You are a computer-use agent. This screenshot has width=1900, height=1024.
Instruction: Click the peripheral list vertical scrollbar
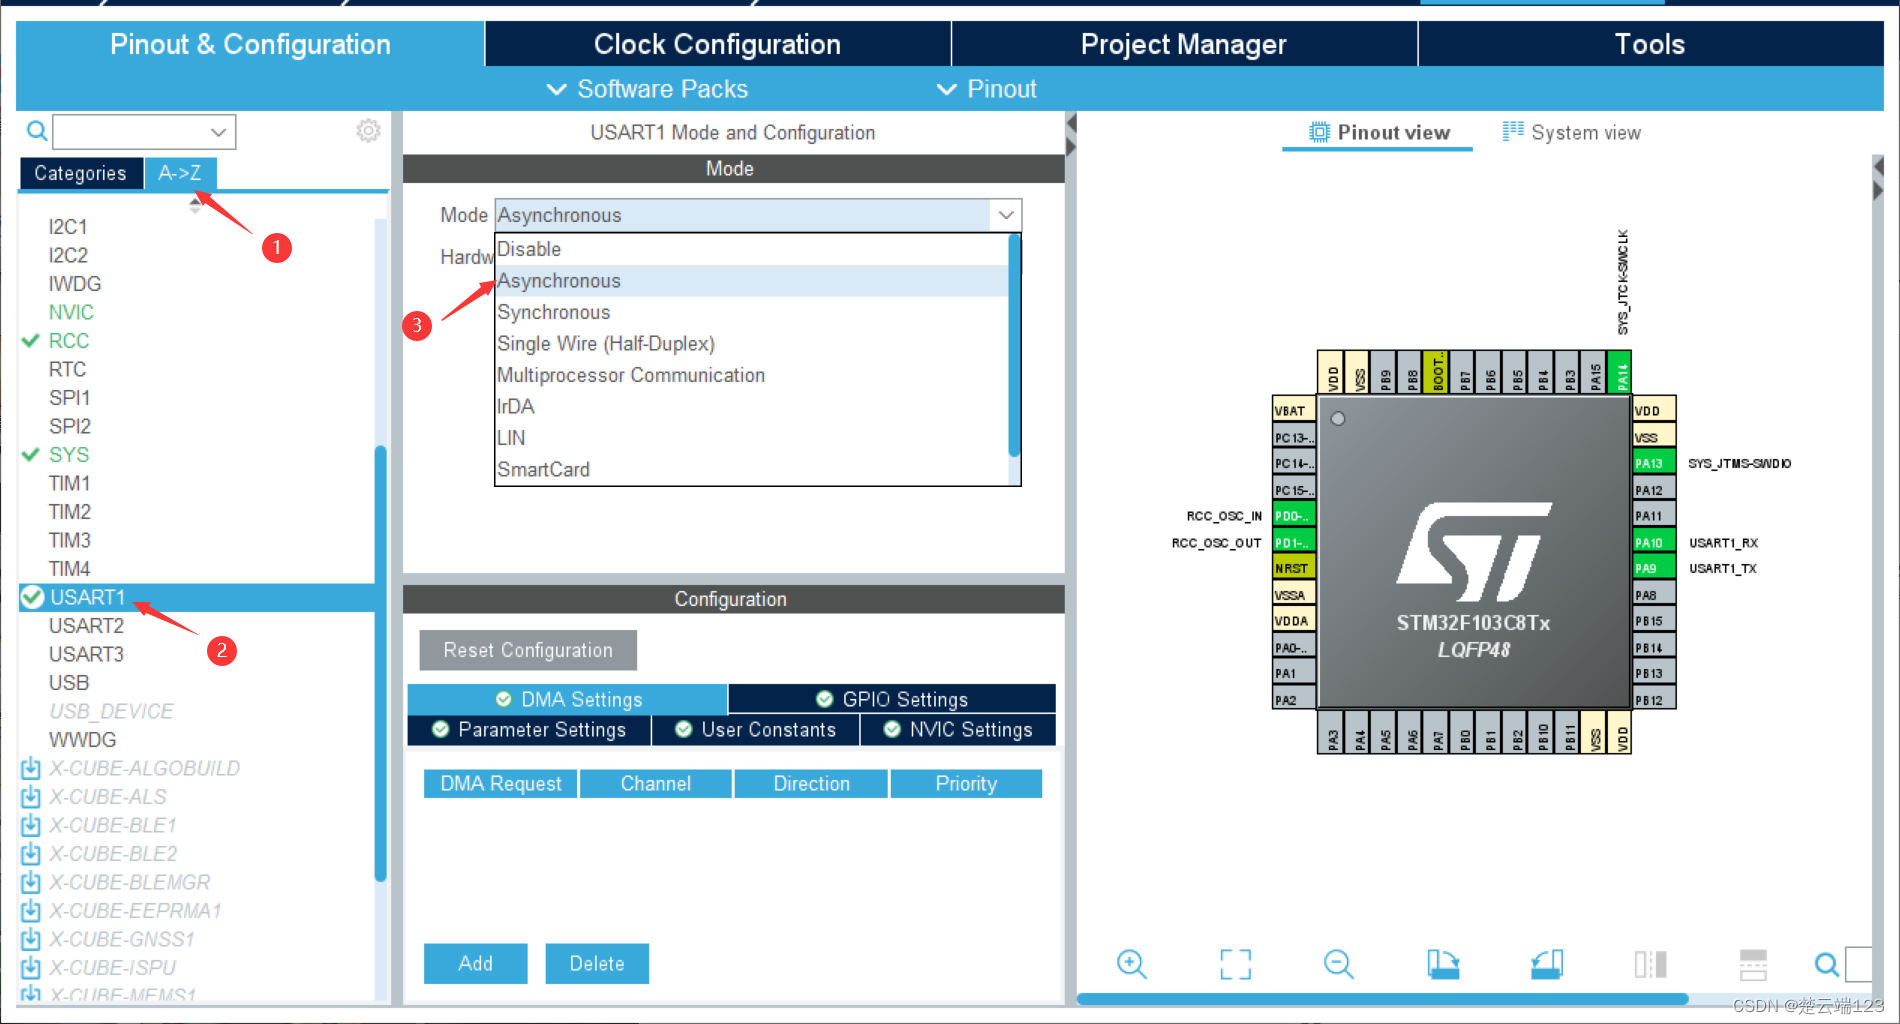[380, 663]
